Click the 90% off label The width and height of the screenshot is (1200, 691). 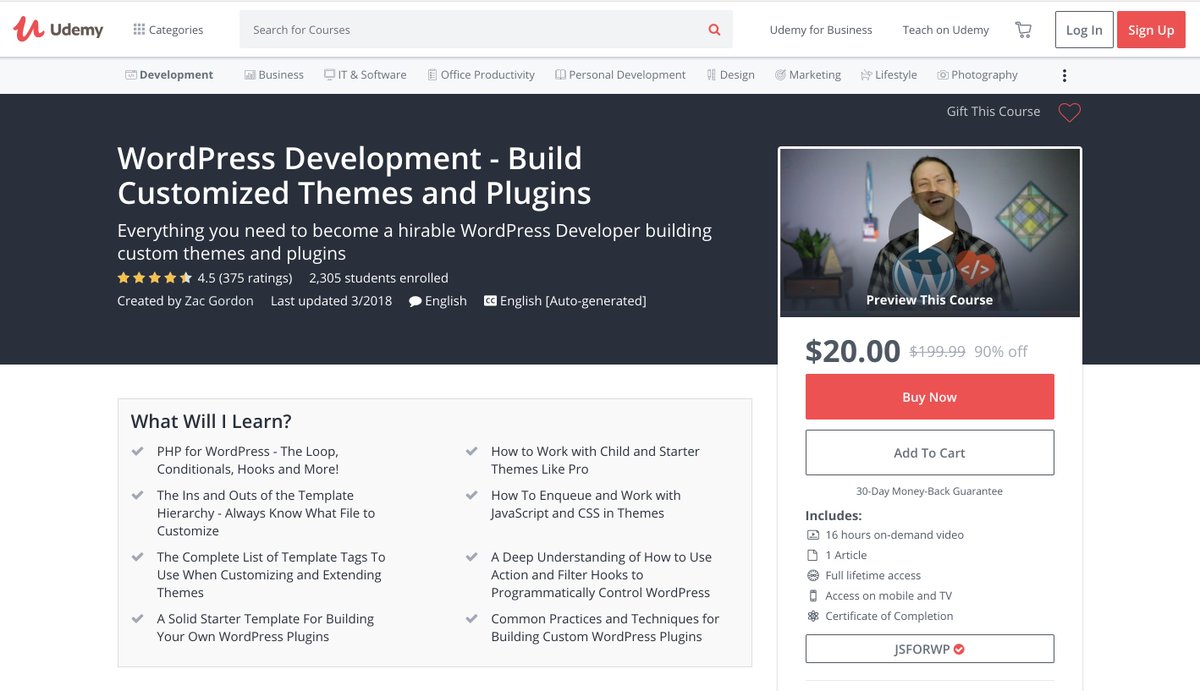click(1001, 352)
